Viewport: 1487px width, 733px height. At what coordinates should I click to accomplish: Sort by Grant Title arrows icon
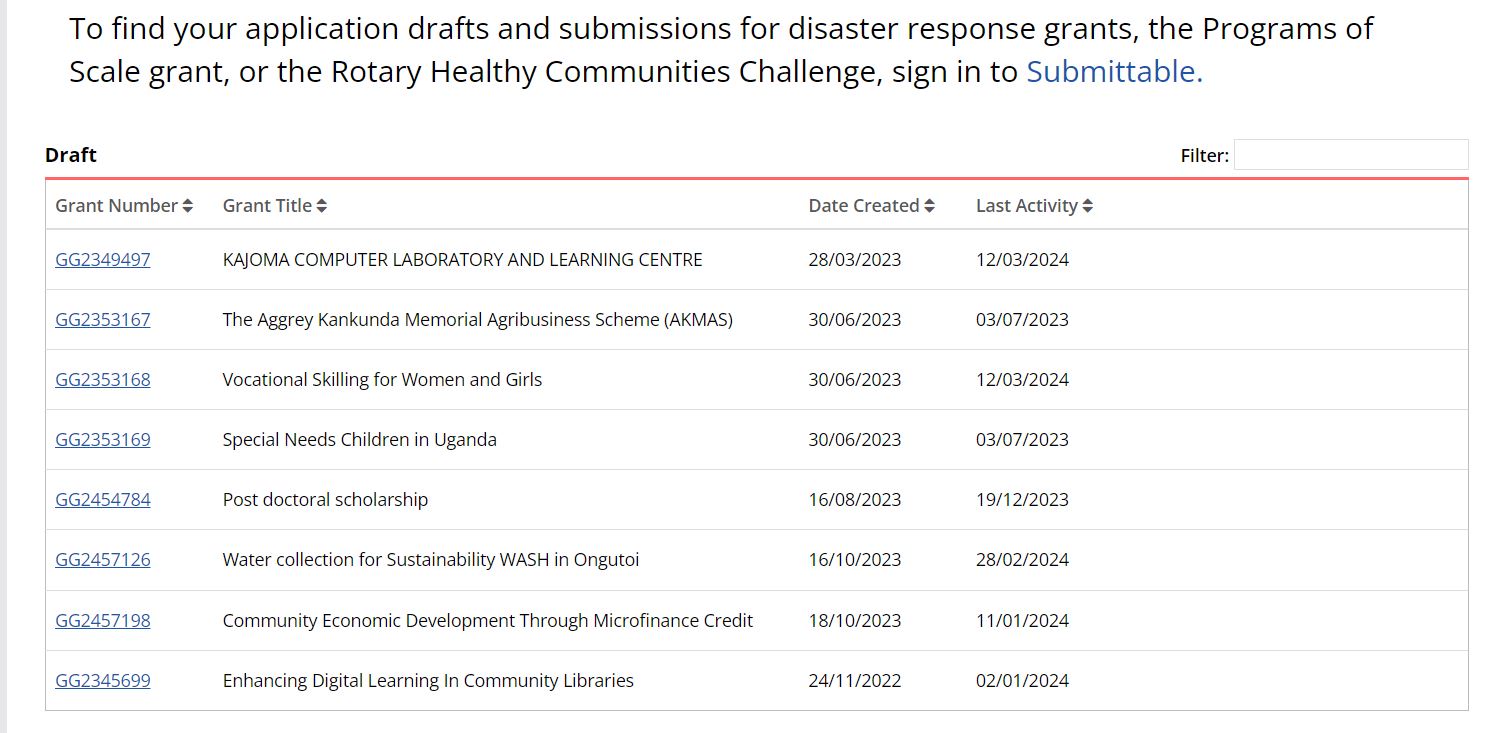[322, 206]
